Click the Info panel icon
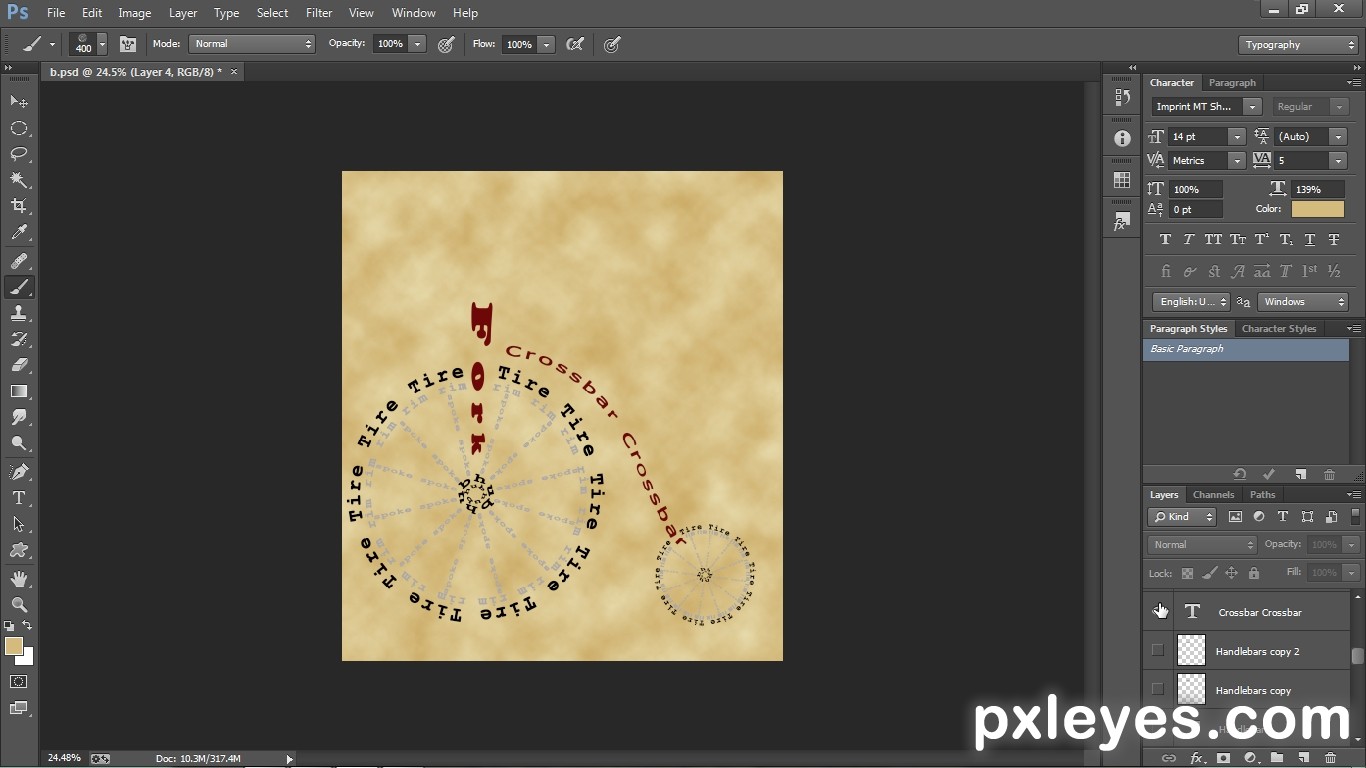This screenshot has width=1366, height=768. pyautogui.click(x=1122, y=139)
